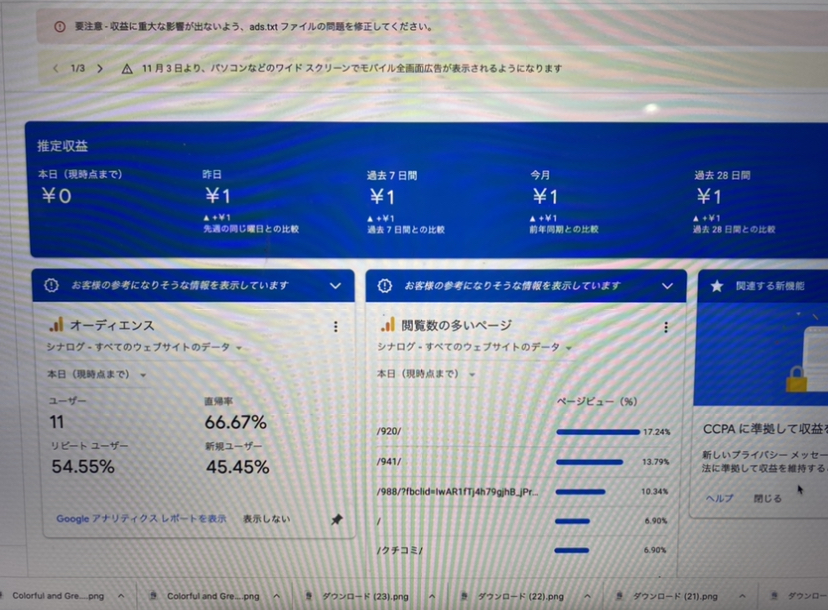
Task: Click ヘルプ on the CCPA card
Action: [x=719, y=497]
